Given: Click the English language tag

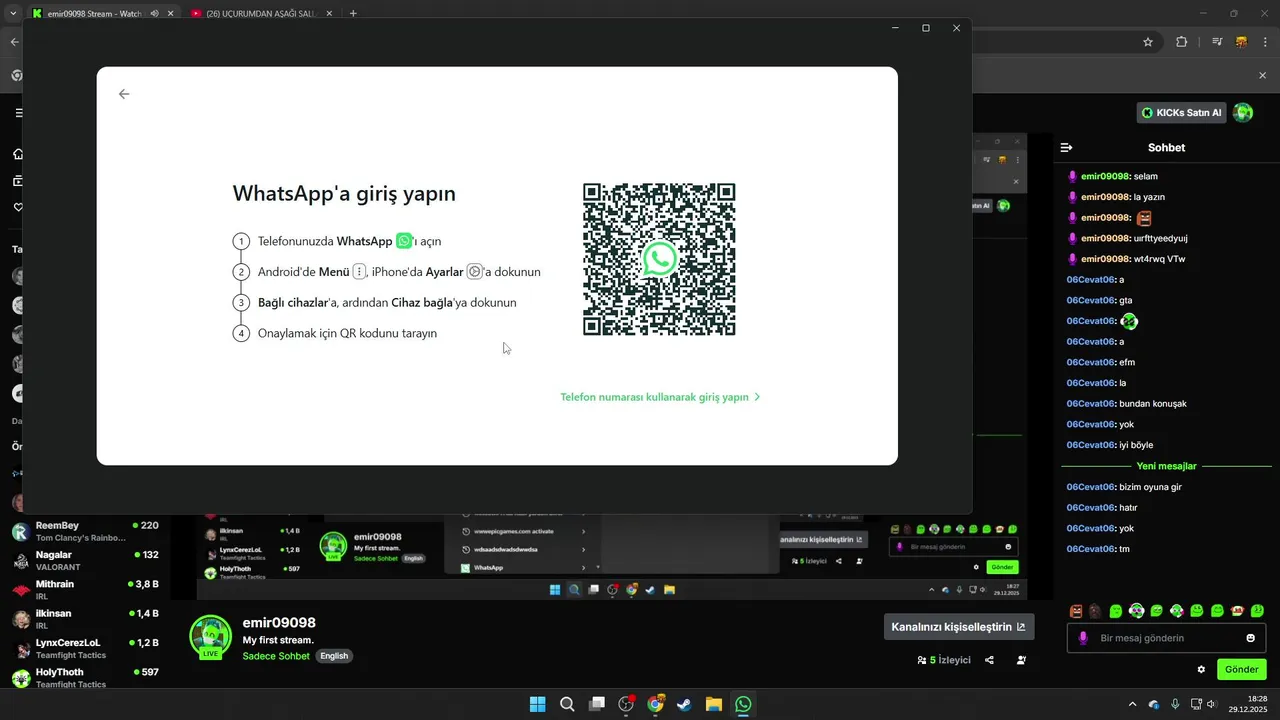Looking at the screenshot, I should [334, 656].
